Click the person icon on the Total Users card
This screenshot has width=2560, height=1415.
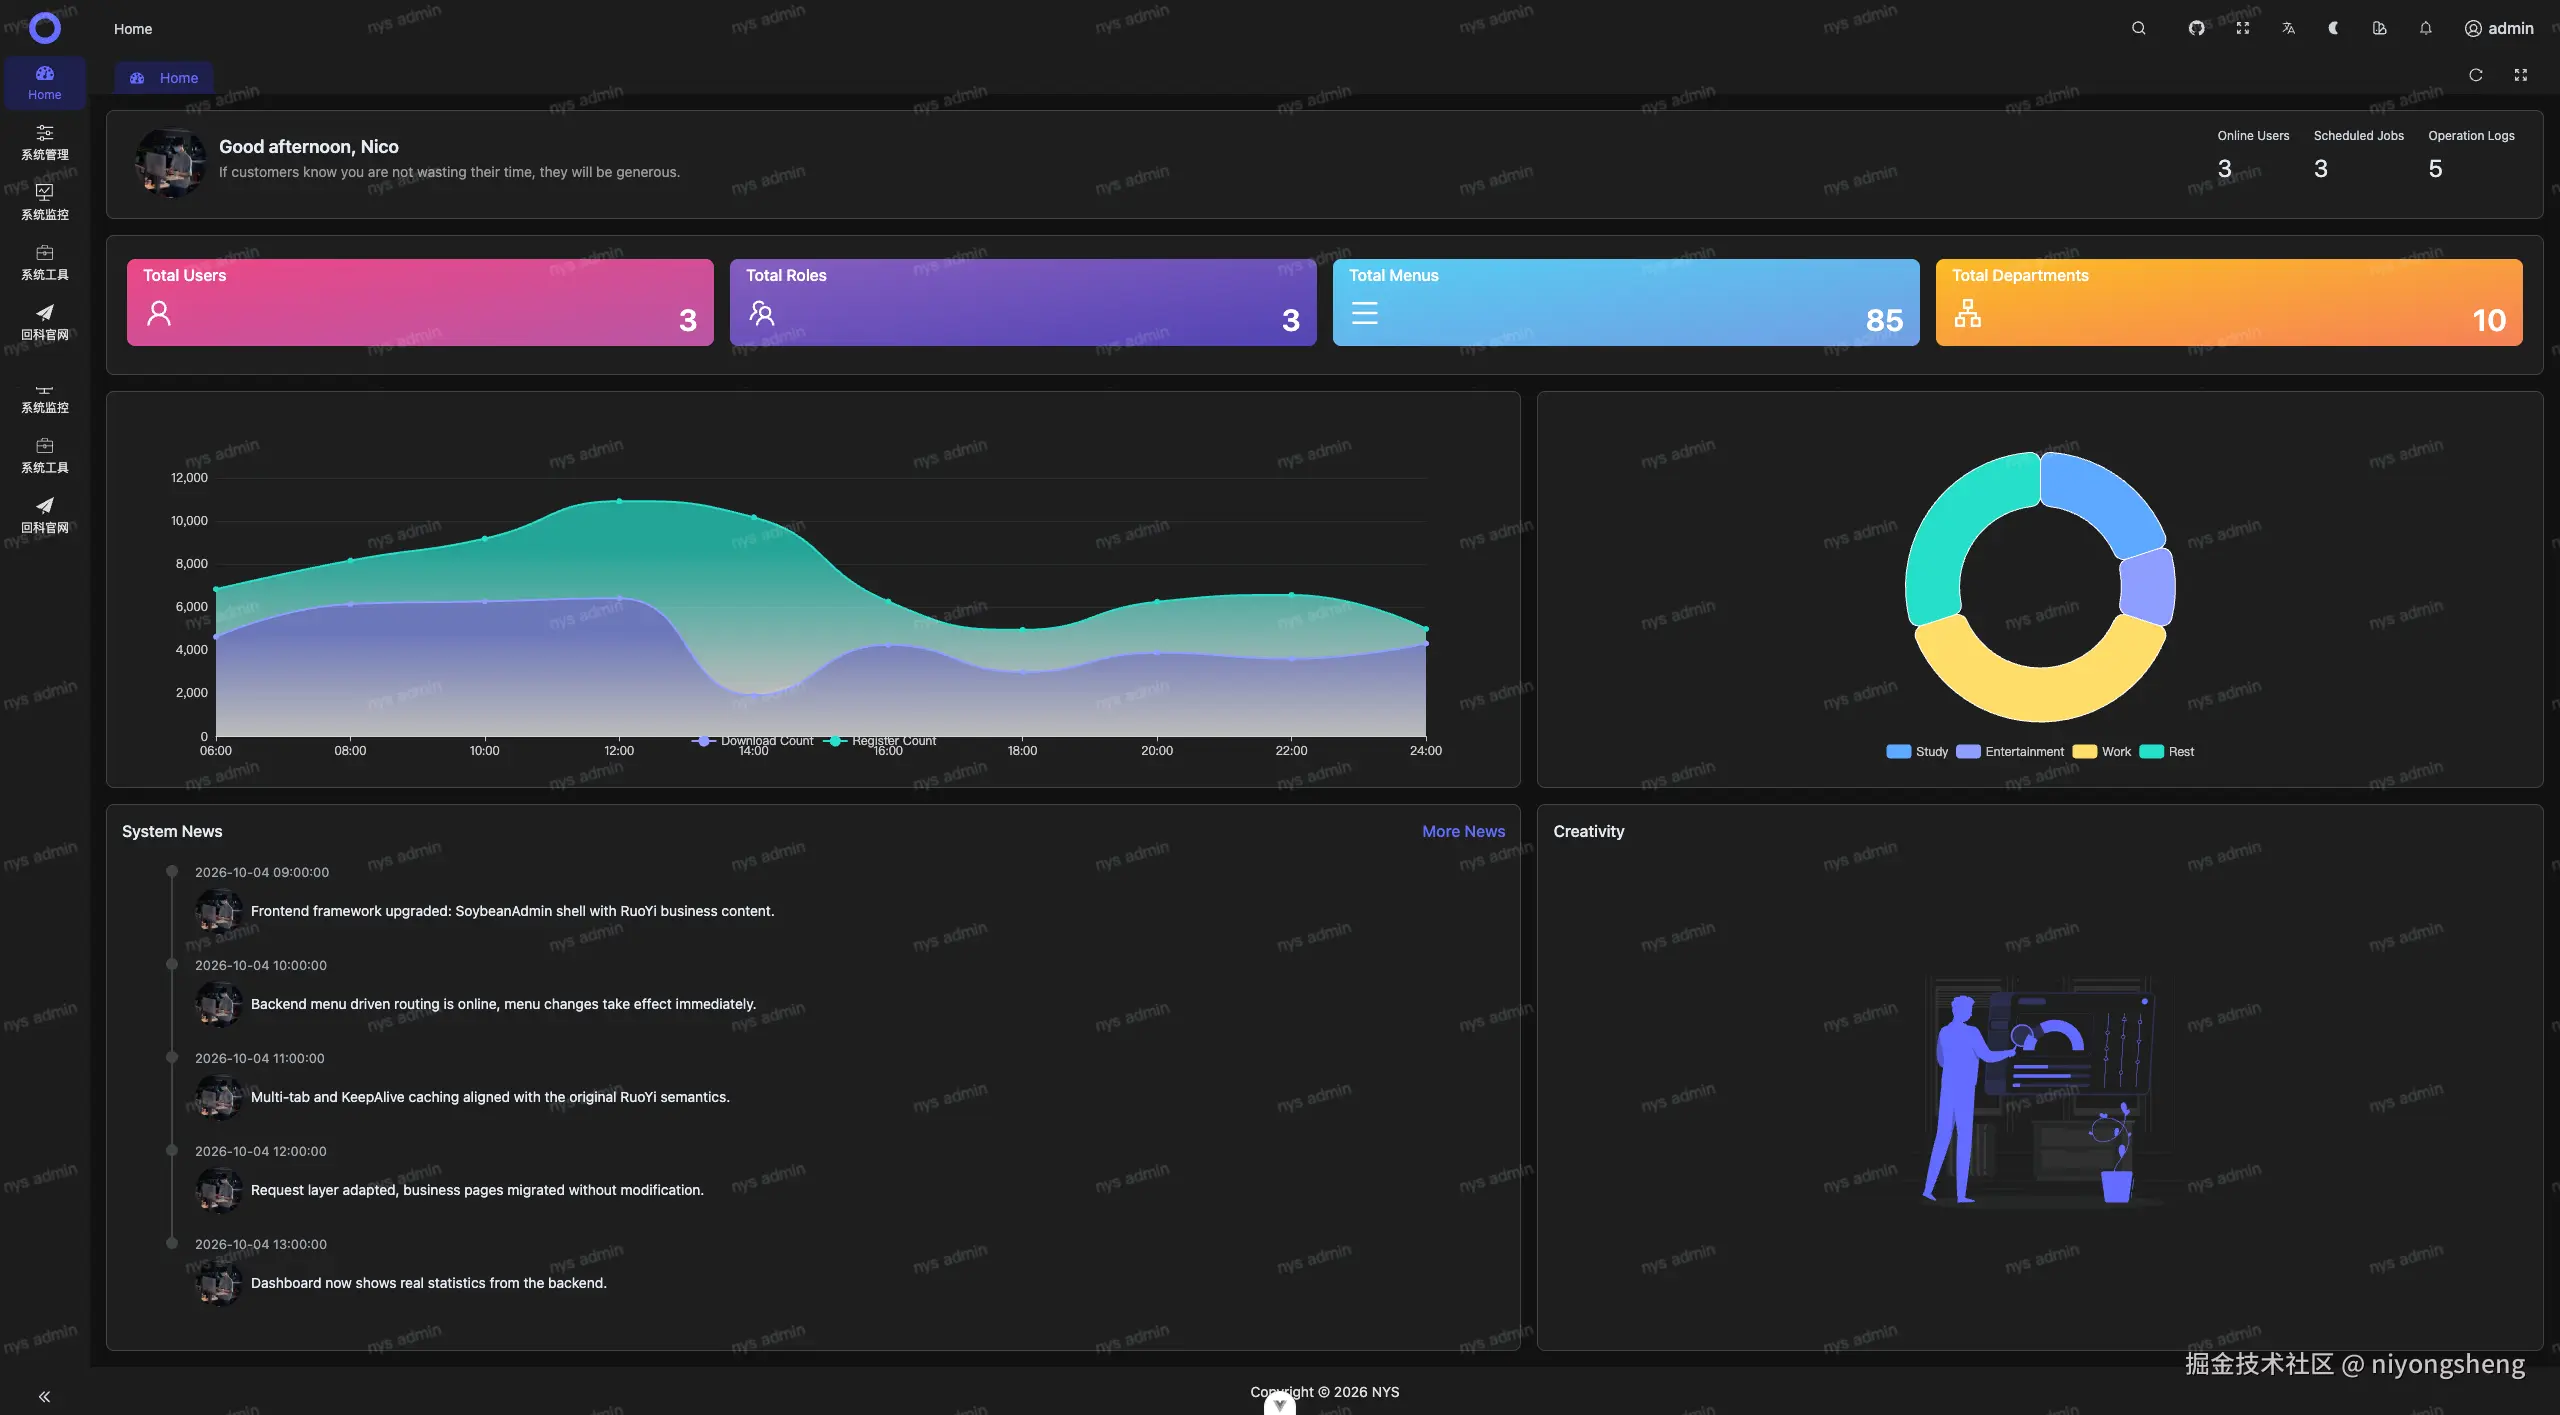pos(159,314)
